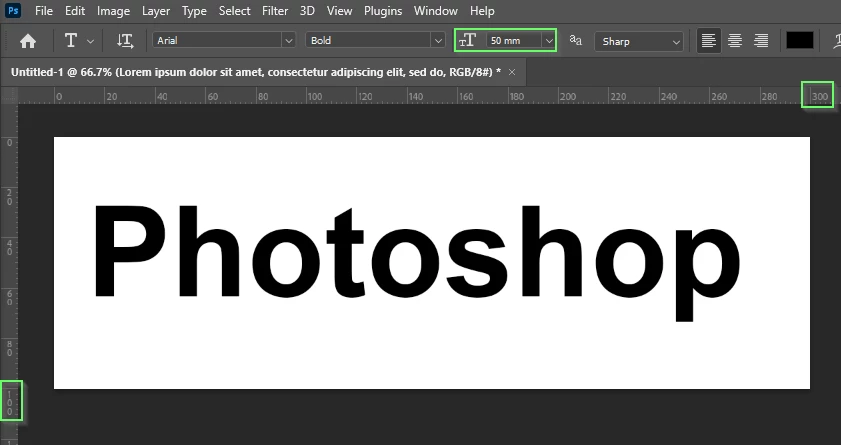Select right align text
The width and height of the screenshot is (841, 445).
761,40
